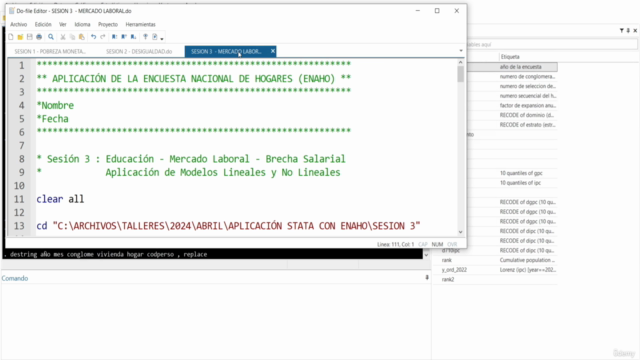Click the Comando panel pin icon
Viewport: 640px width, 360px height.
click(427, 278)
